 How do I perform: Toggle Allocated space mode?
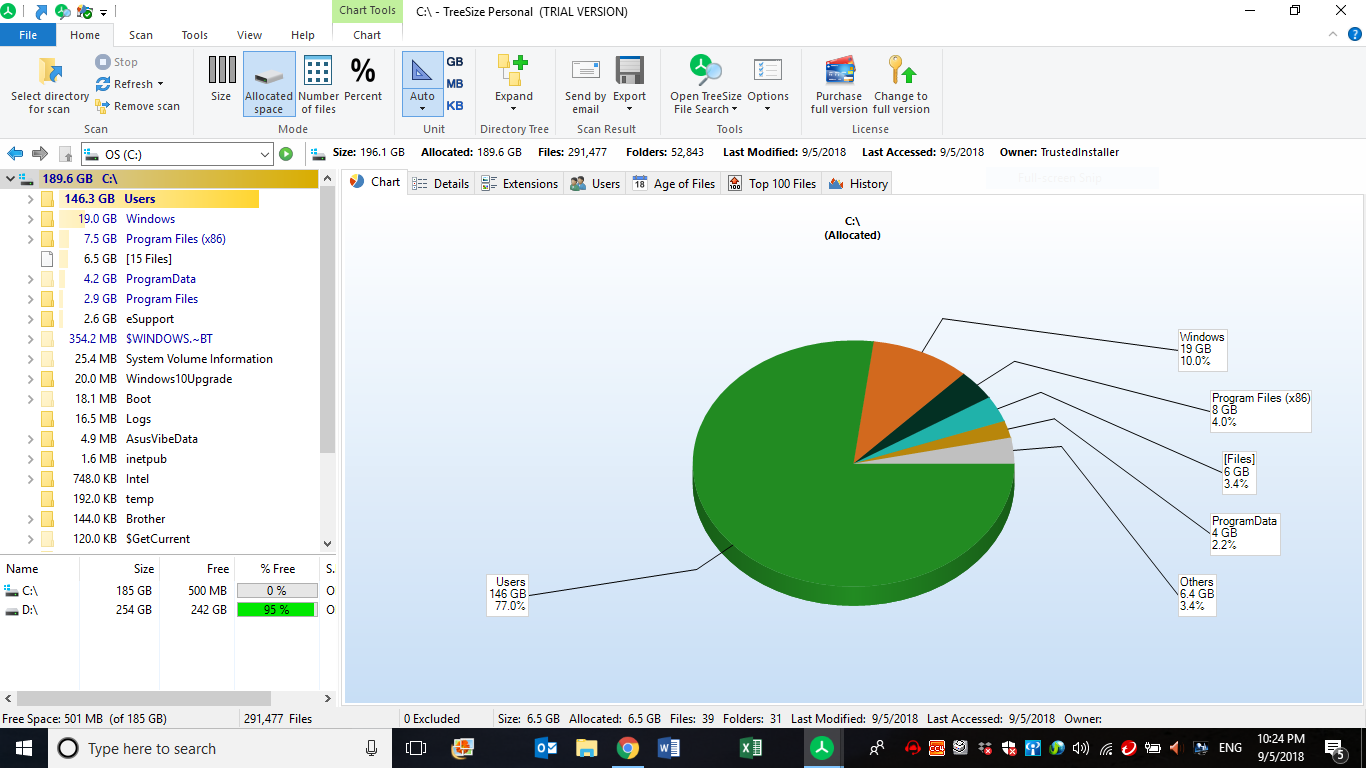tap(268, 84)
